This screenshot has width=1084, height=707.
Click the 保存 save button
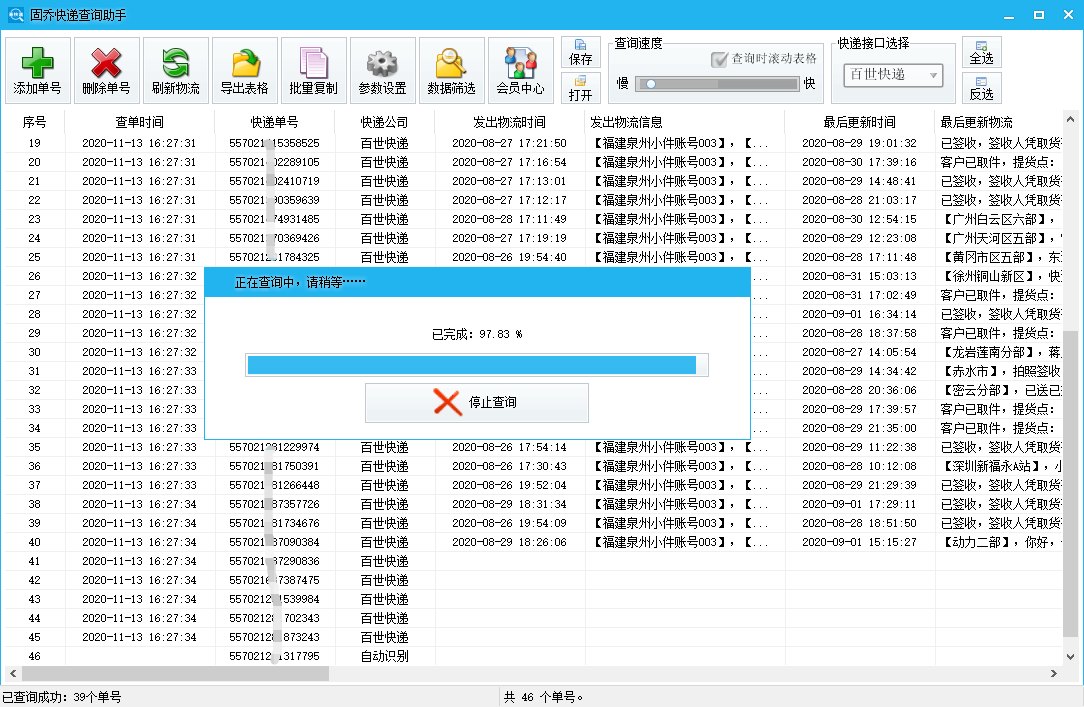click(581, 52)
